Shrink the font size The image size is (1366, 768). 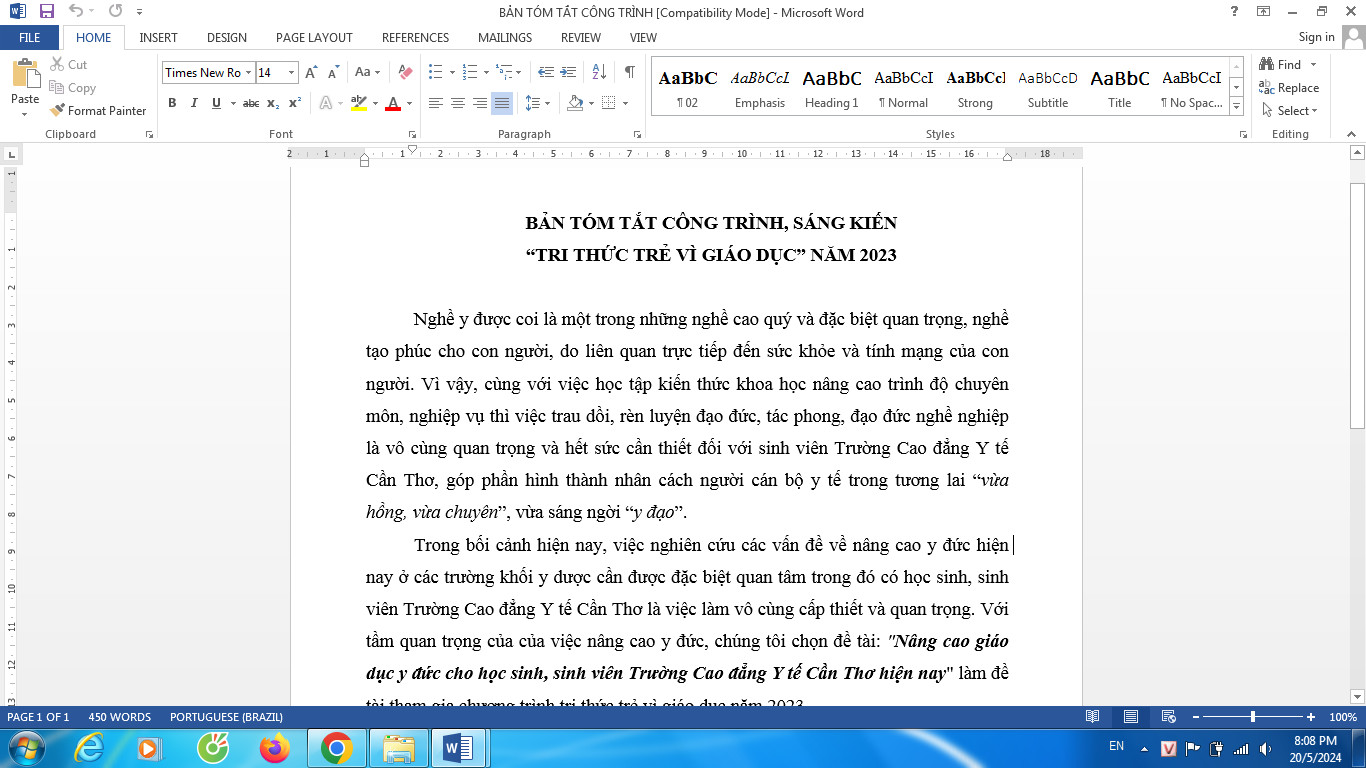tap(333, 72)
